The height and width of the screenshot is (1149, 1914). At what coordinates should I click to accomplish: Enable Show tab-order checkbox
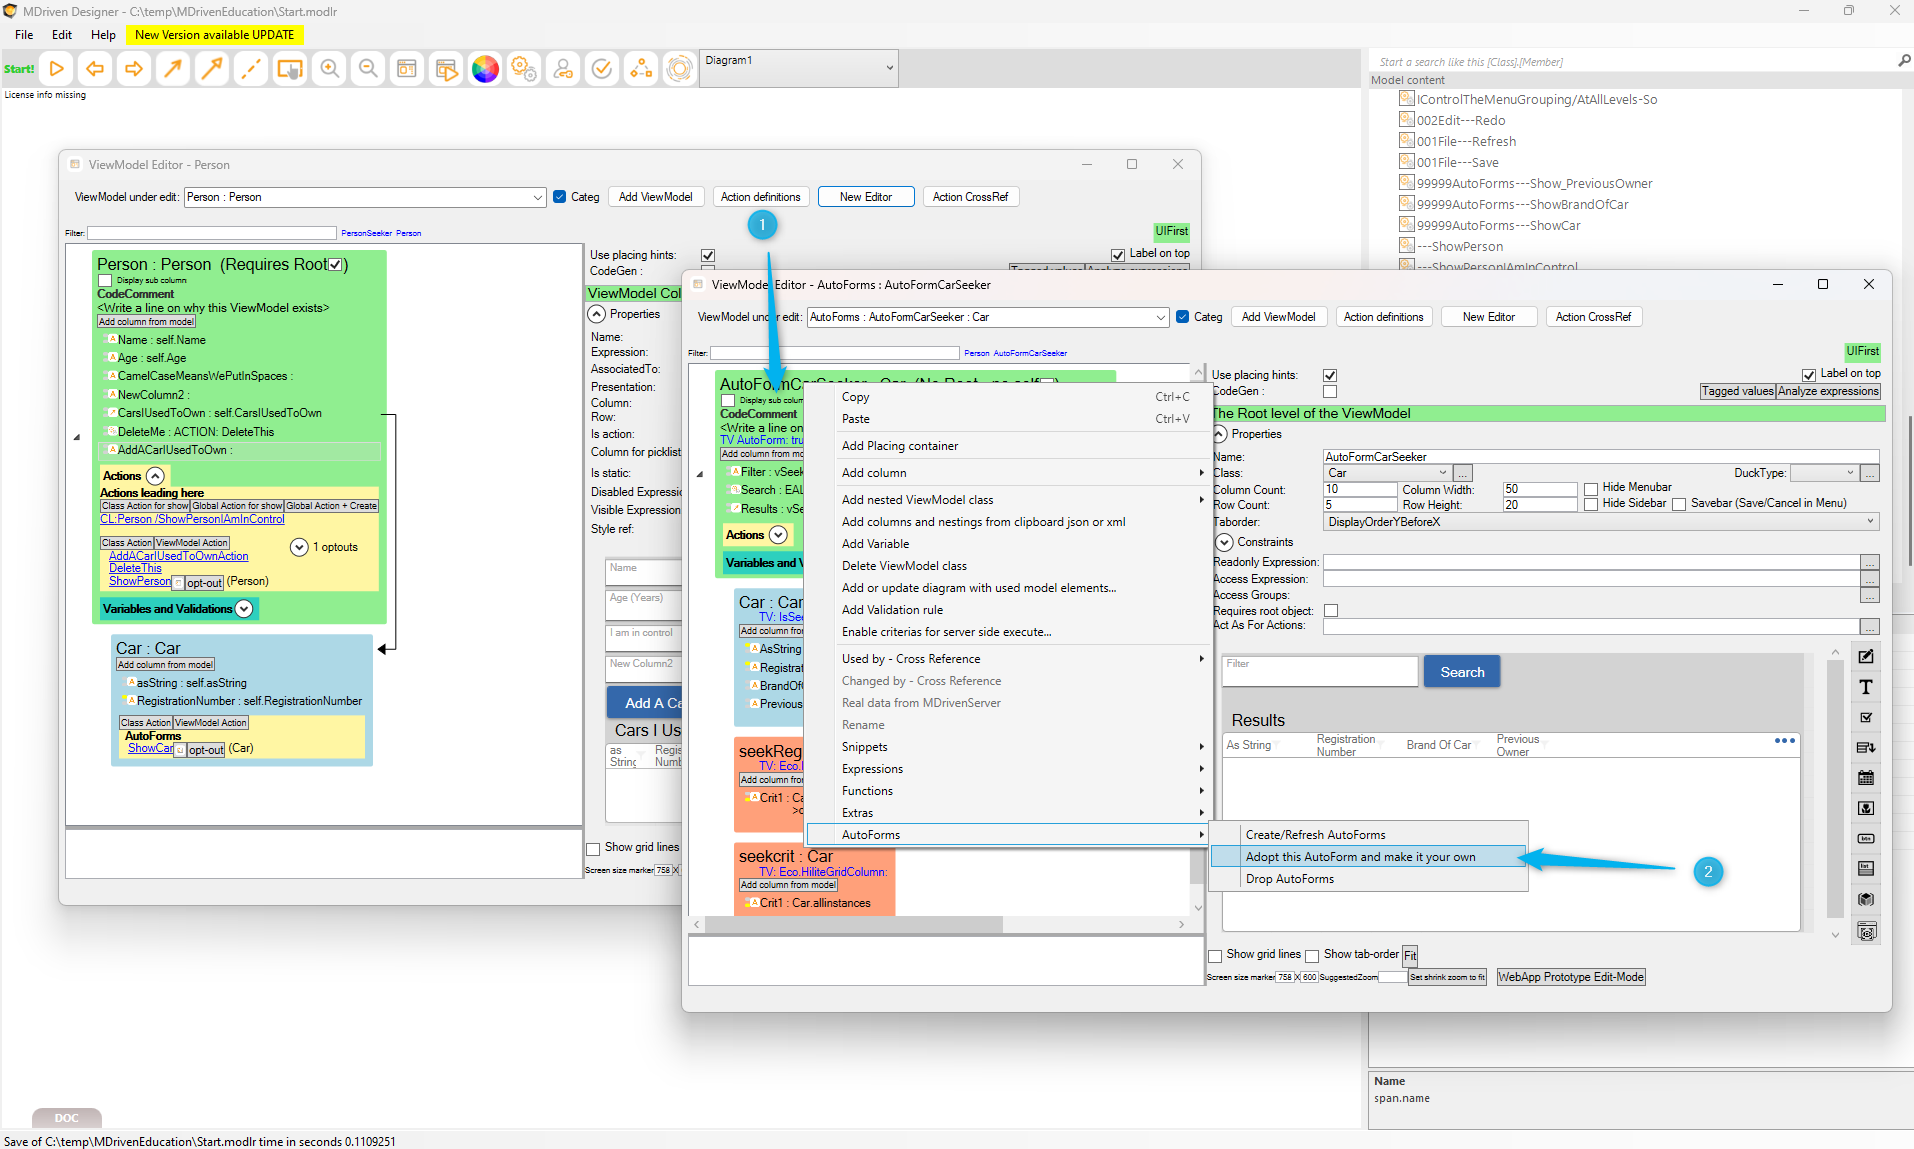pyautogui.click(x=1312, y=956)
